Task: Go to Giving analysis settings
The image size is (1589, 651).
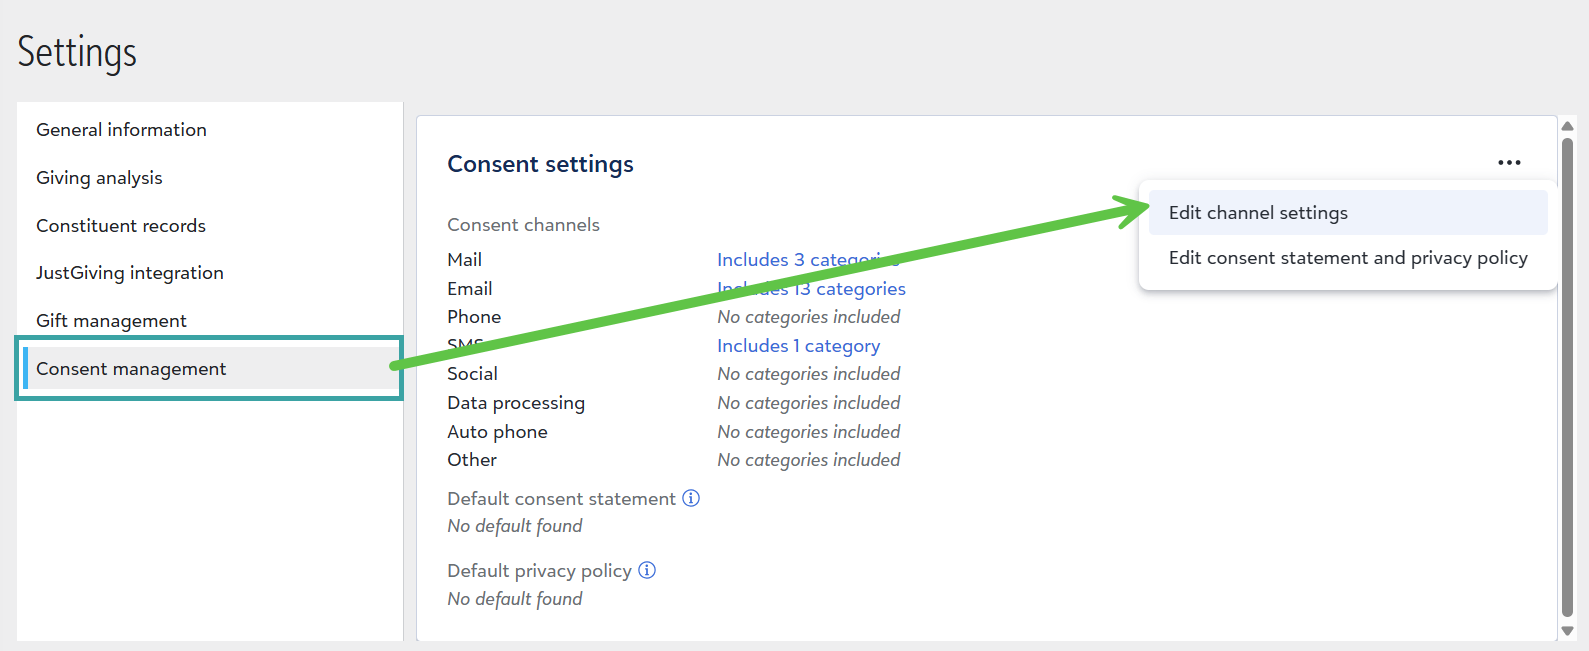Action: coord(99,178)
